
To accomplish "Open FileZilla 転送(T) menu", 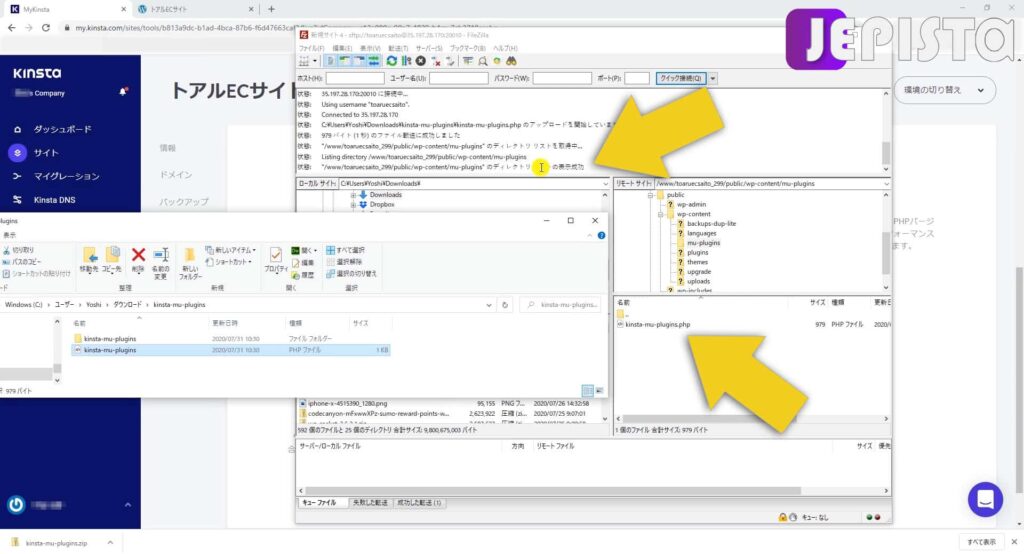I will [x=398, y=48].
